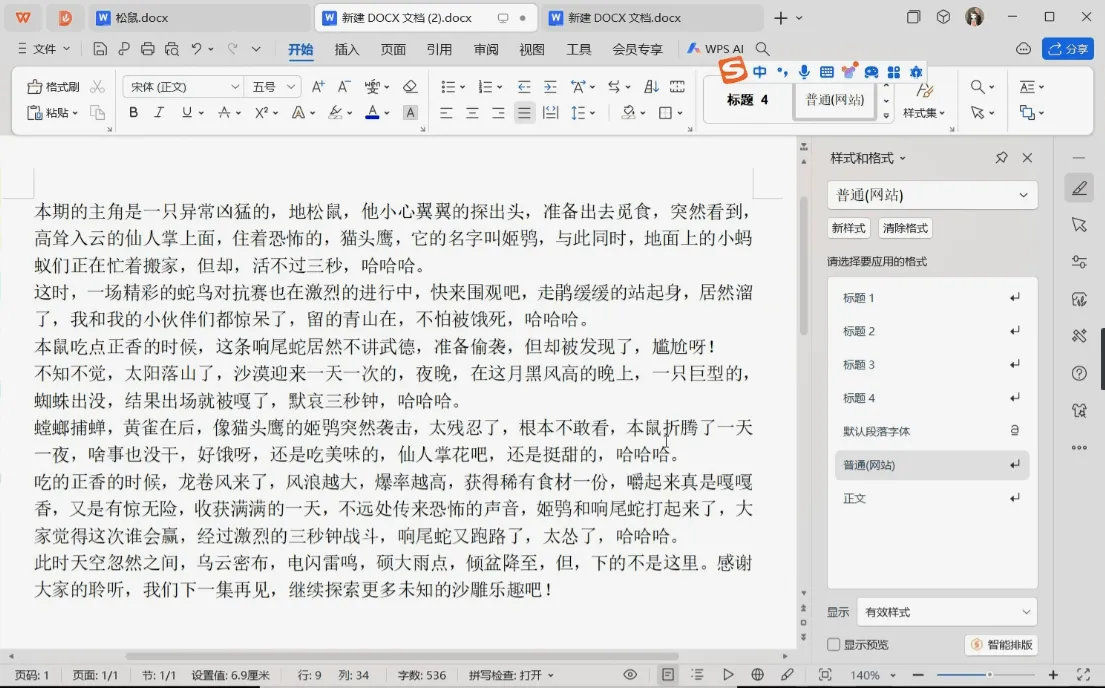This screenshot has height=688, width=1105.
Task: Switch to web layout globe view
Action: coord(757,675)
